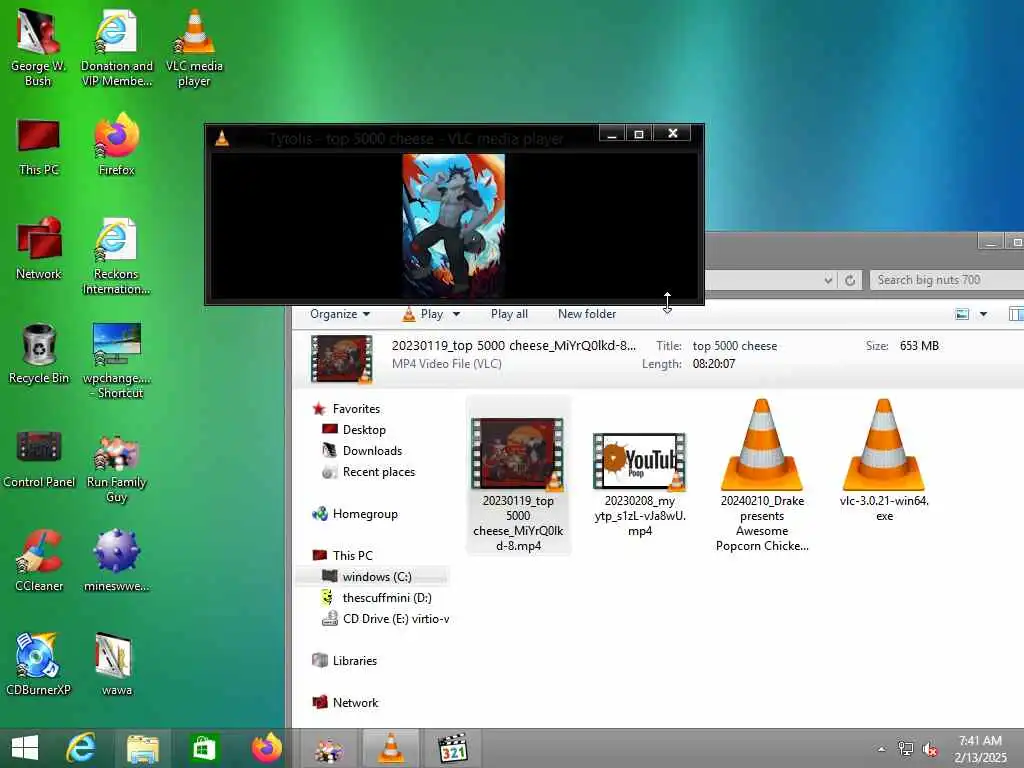The image size is (1024, 768).
Task: Open Libraries in navigation pane
Action: coord(355,661)
